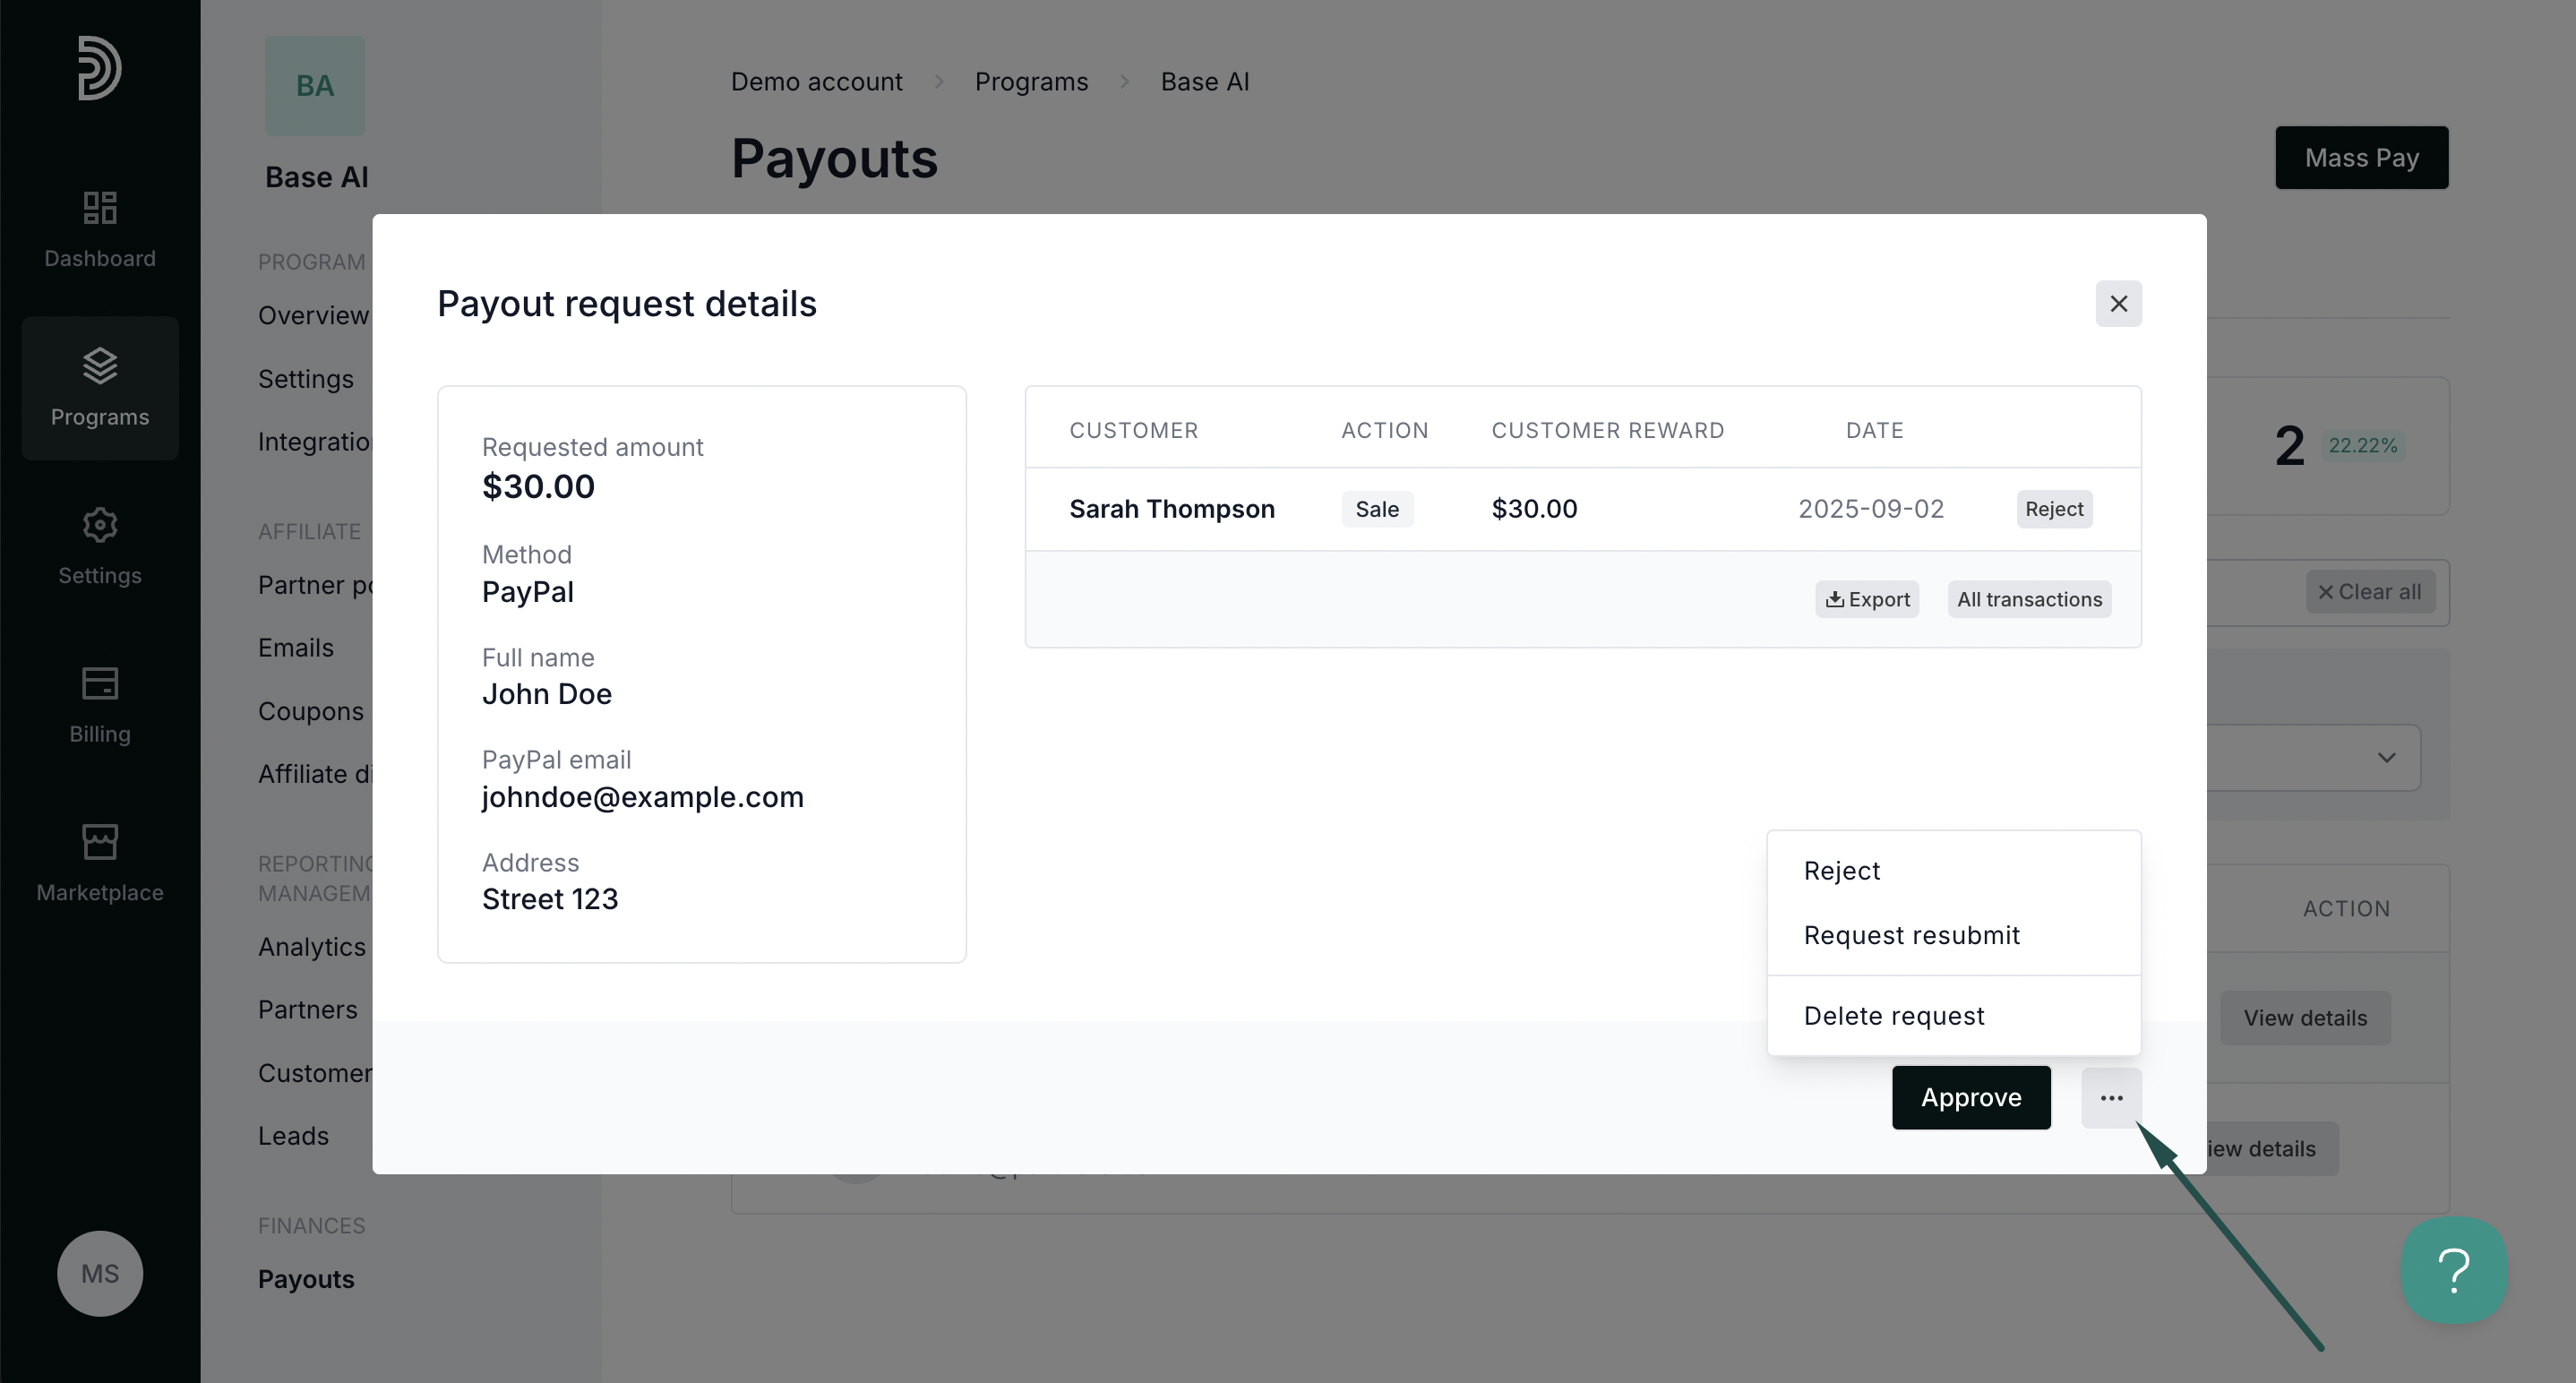Image resolution: width=2576 pixels, height=1383 pixels.
Task: Open All transactions
Action: click(2029, 599)
